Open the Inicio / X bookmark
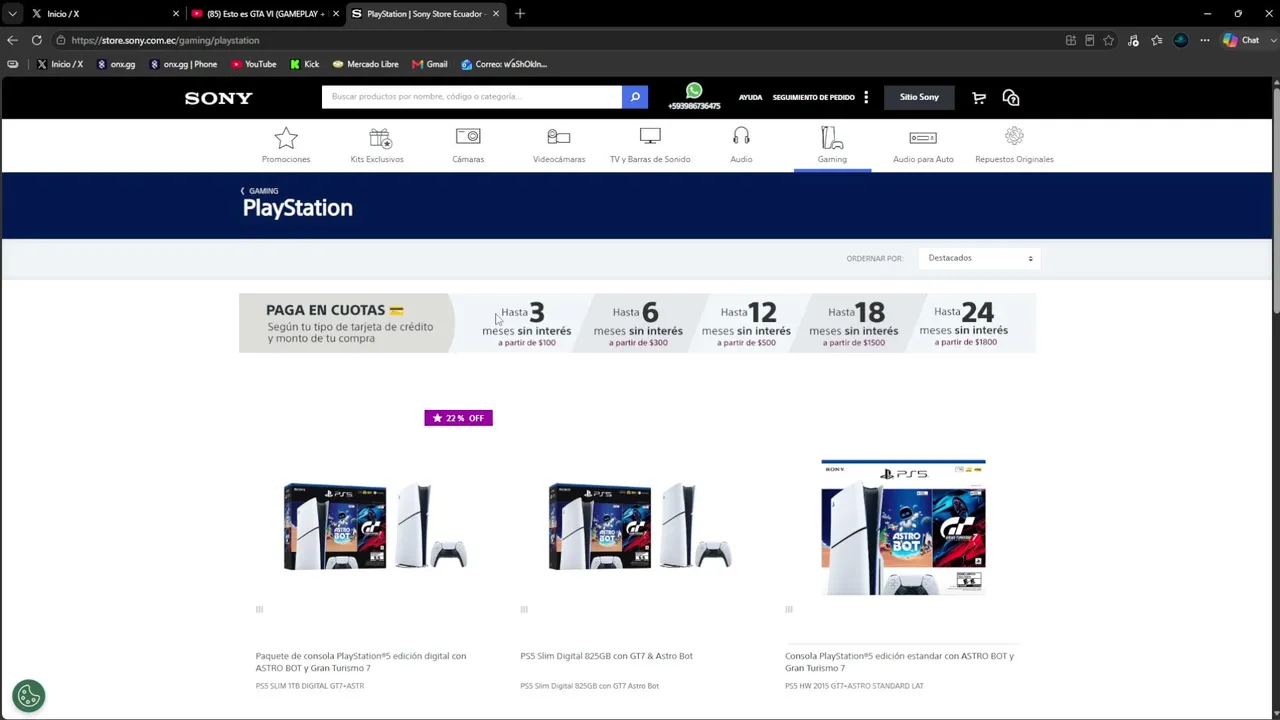The width and height of the screenshot is (1280, 720). (x=60, y=64)
